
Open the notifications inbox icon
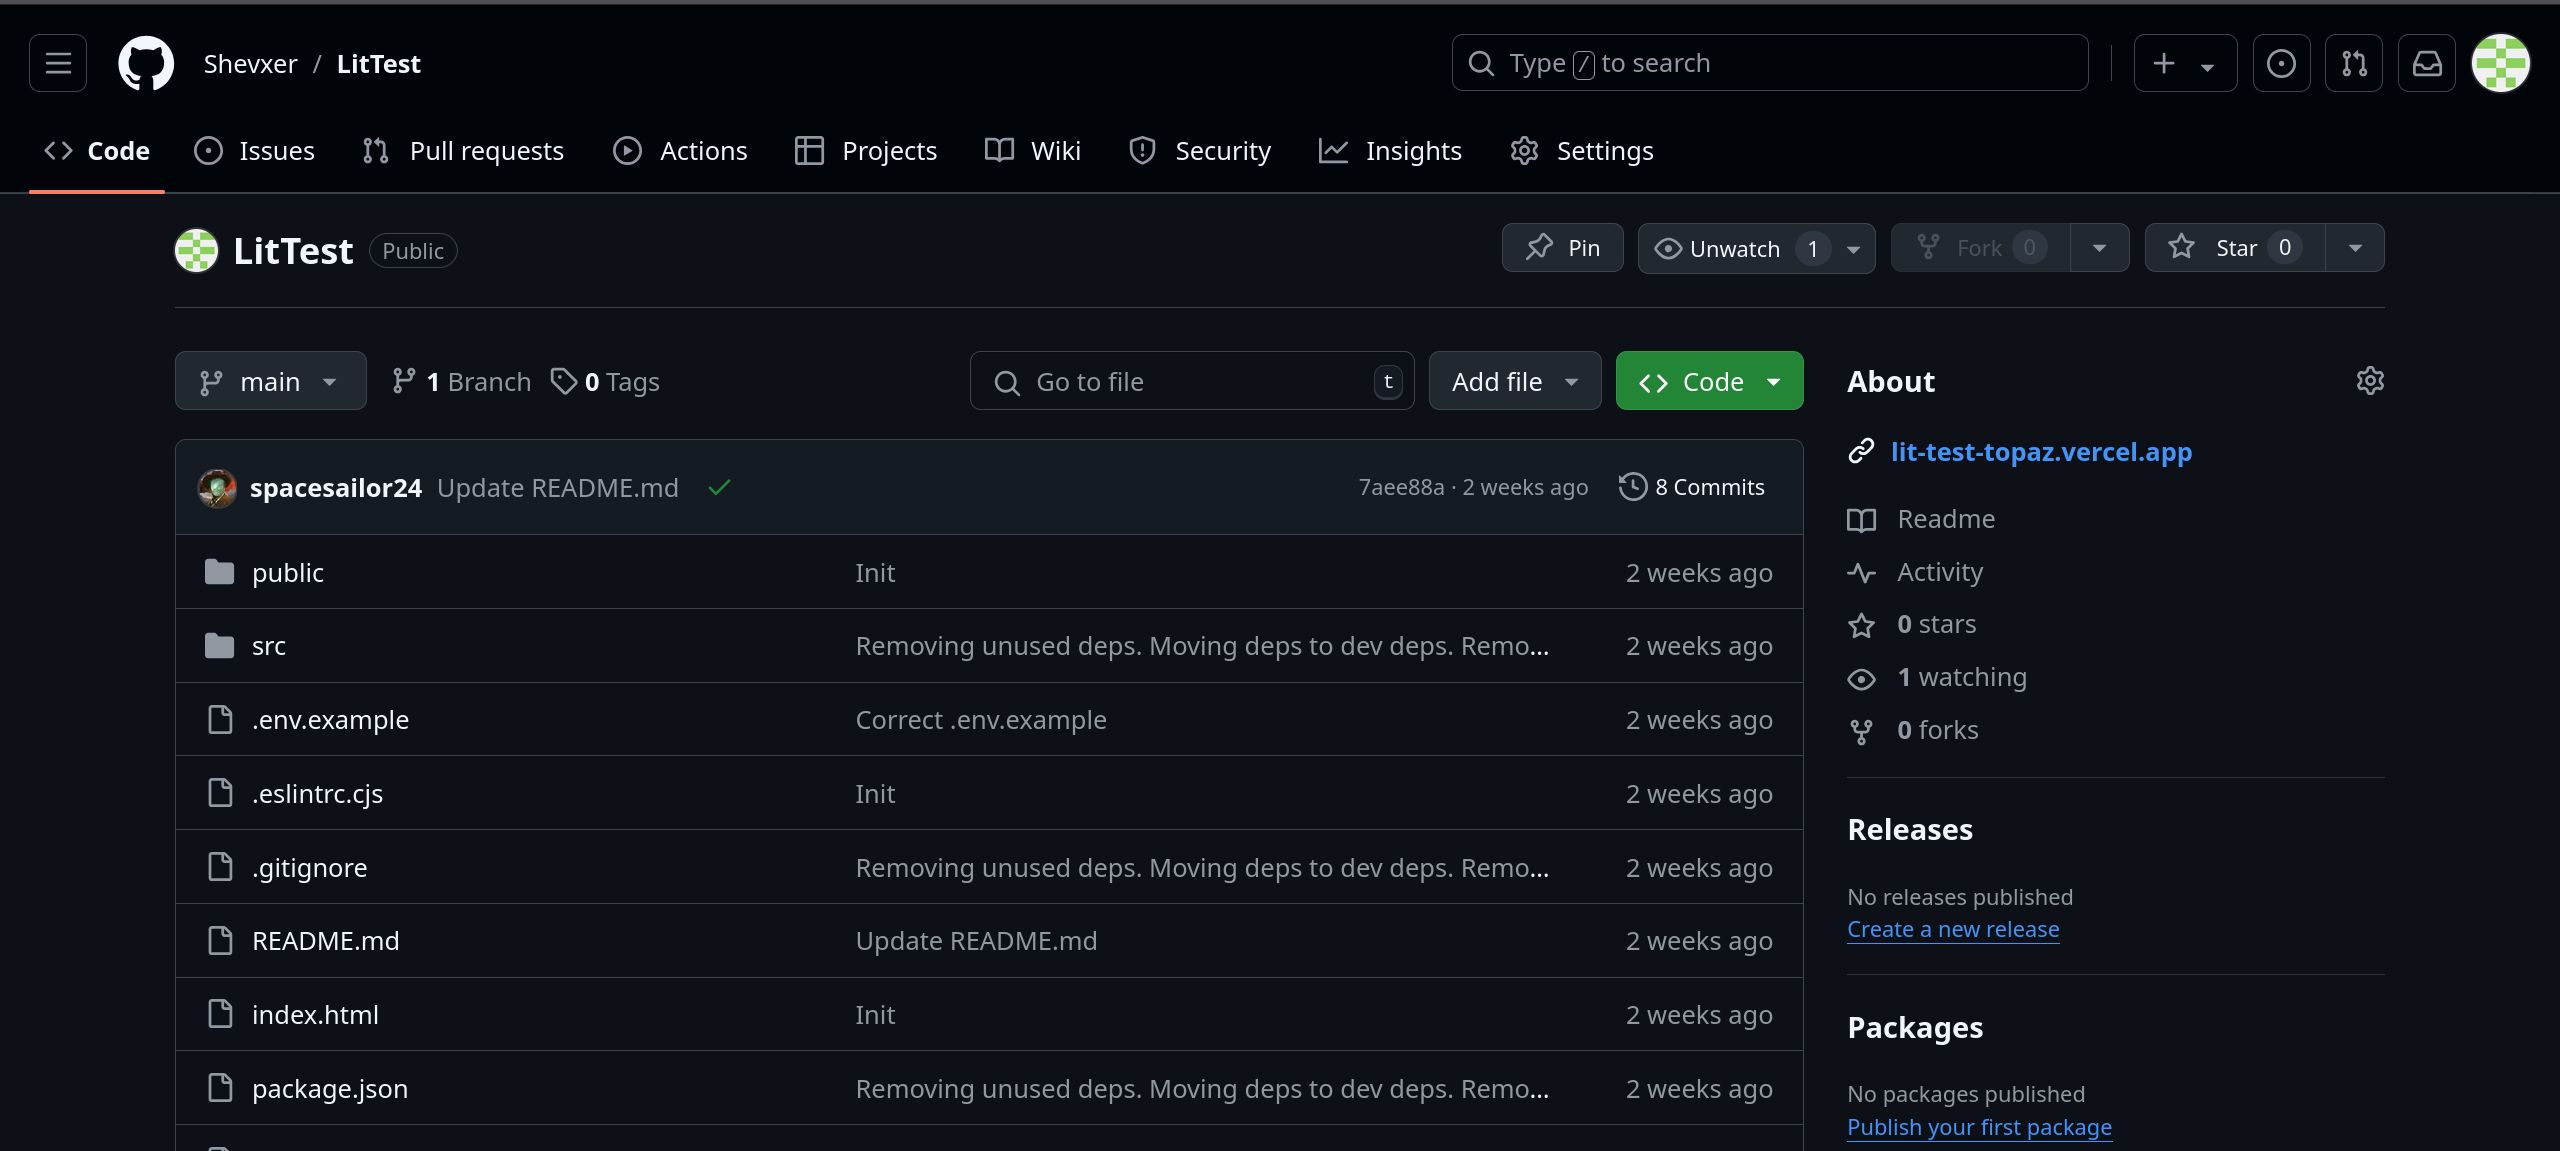coord(2427,63)
